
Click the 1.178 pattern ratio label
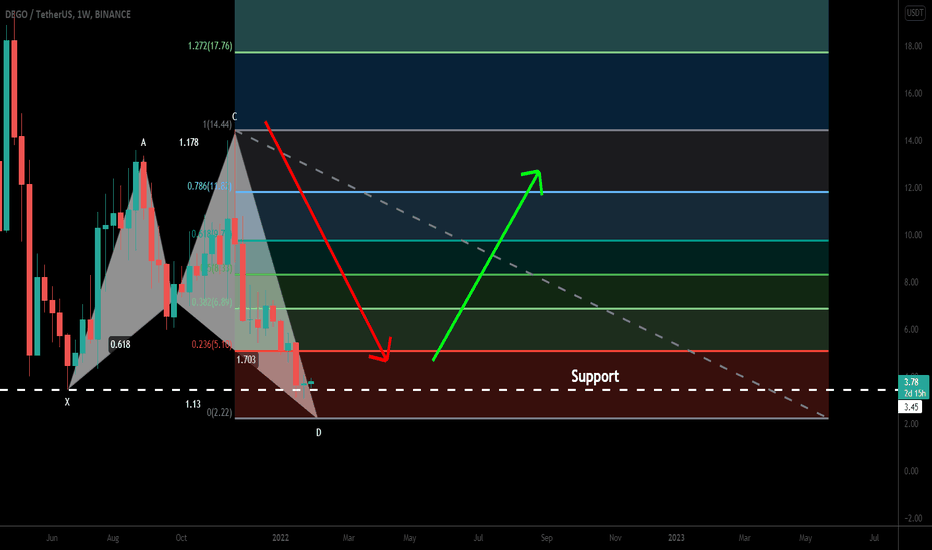189,142
